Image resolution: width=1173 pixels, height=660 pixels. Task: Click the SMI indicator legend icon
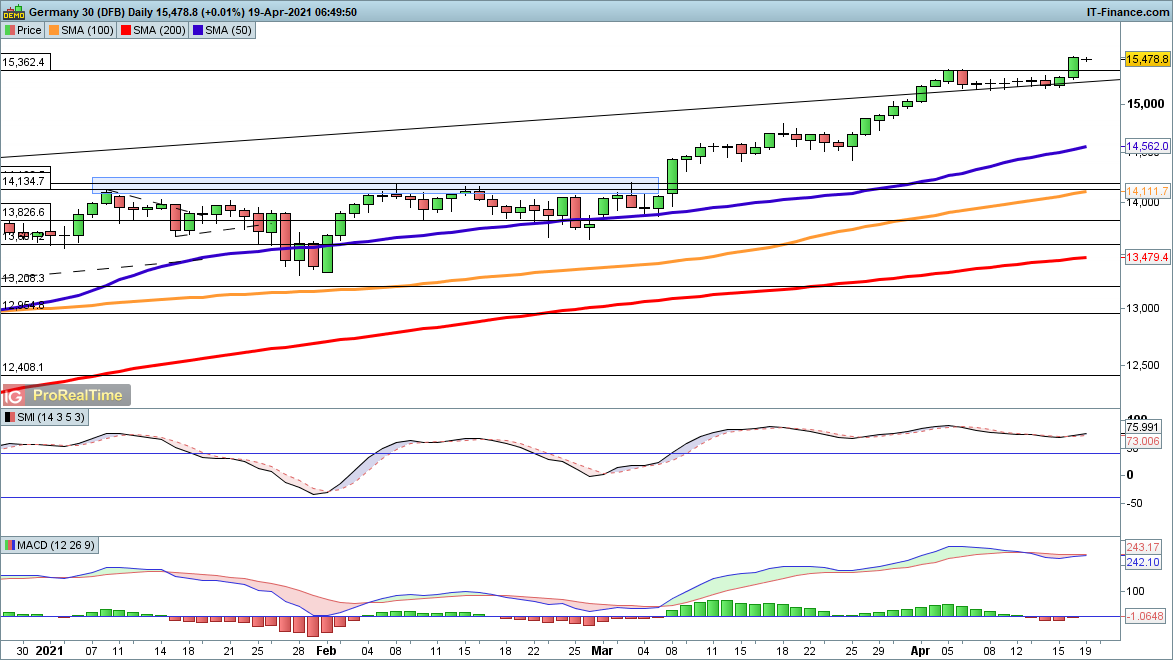pos(10,417)
